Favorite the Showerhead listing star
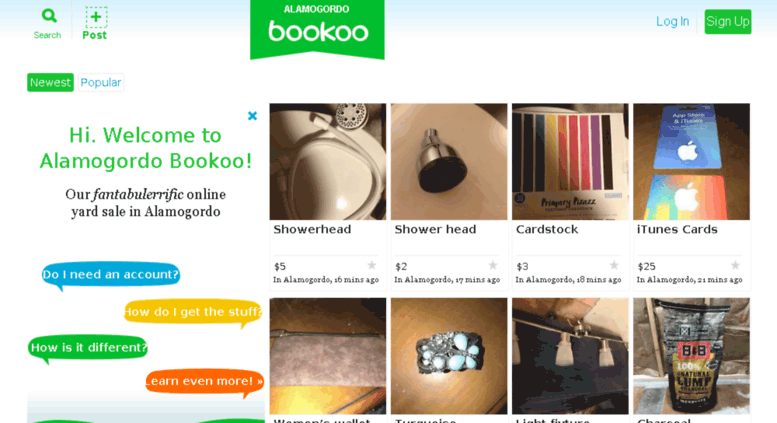 click(371, 265)
